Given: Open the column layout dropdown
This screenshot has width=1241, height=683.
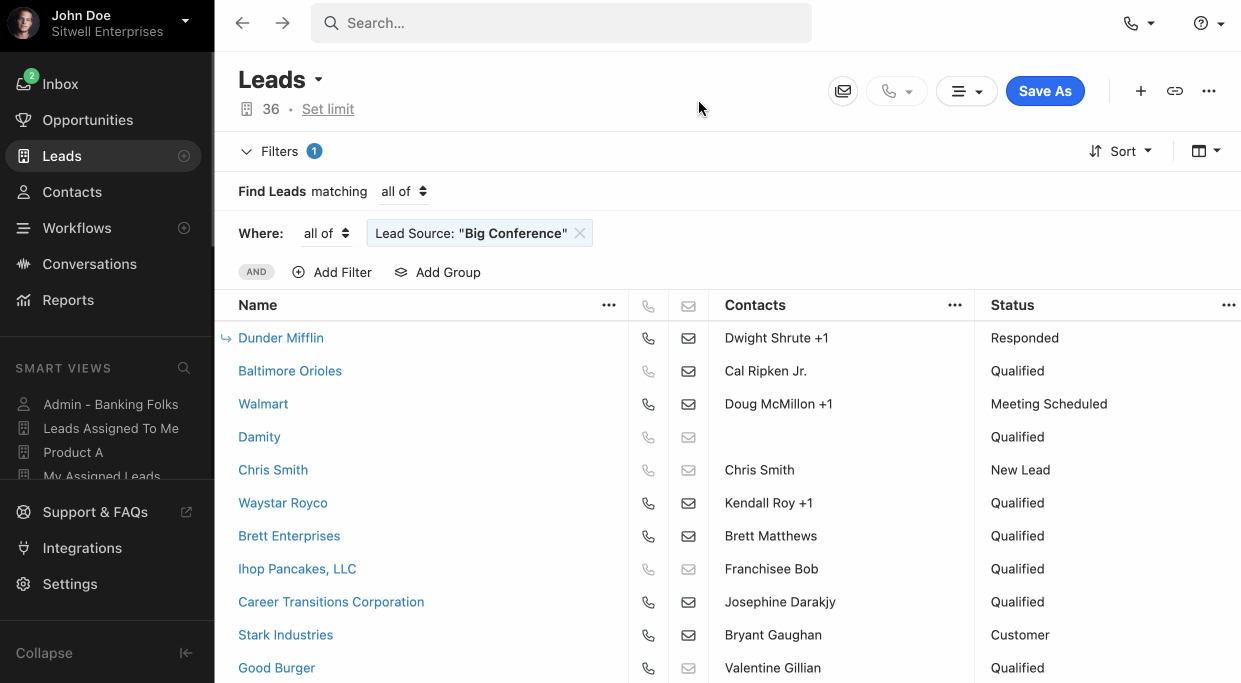Looking at the screenshot, I should click(x=1206, y=151).
